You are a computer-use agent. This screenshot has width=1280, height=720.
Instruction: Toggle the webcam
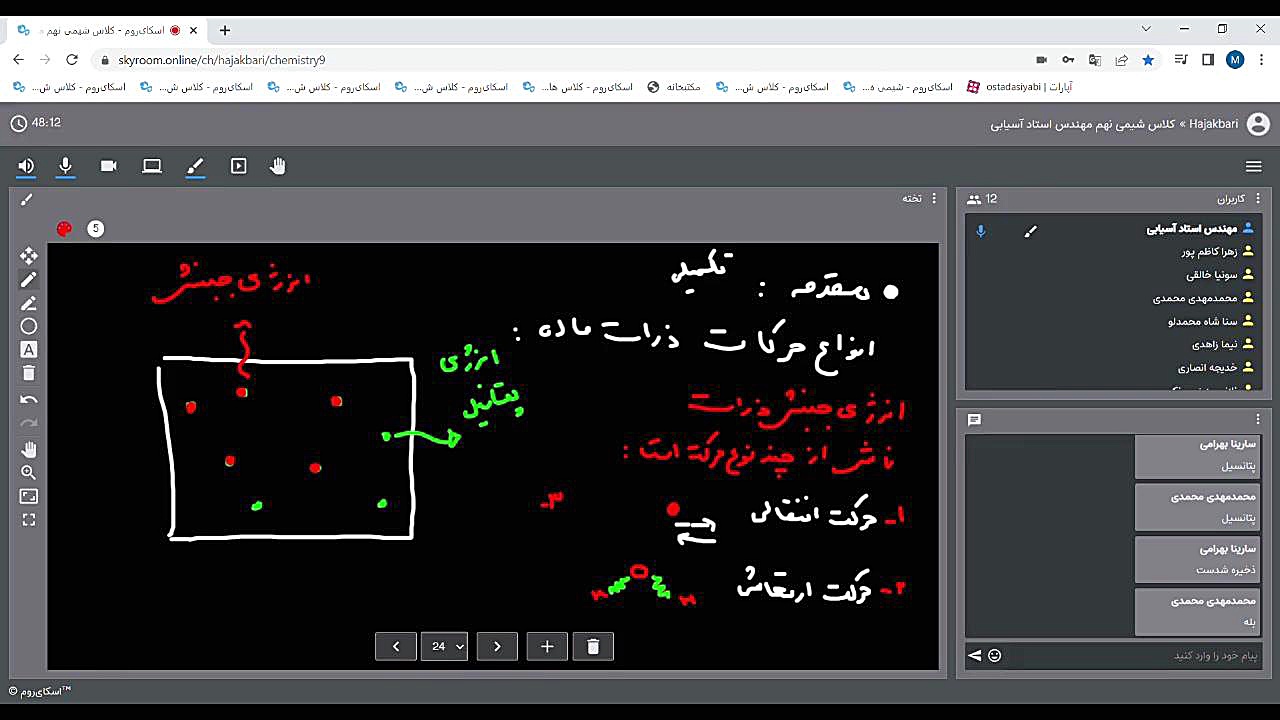(x=109, y=166)
